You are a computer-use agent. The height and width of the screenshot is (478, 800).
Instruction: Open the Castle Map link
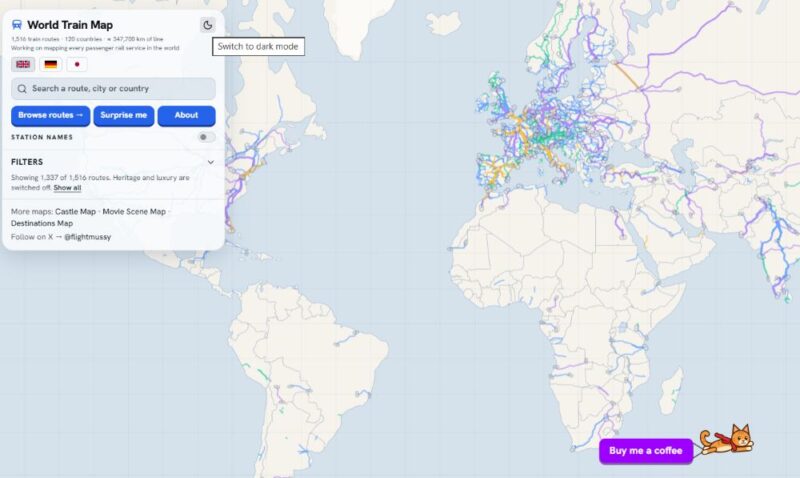76,211
